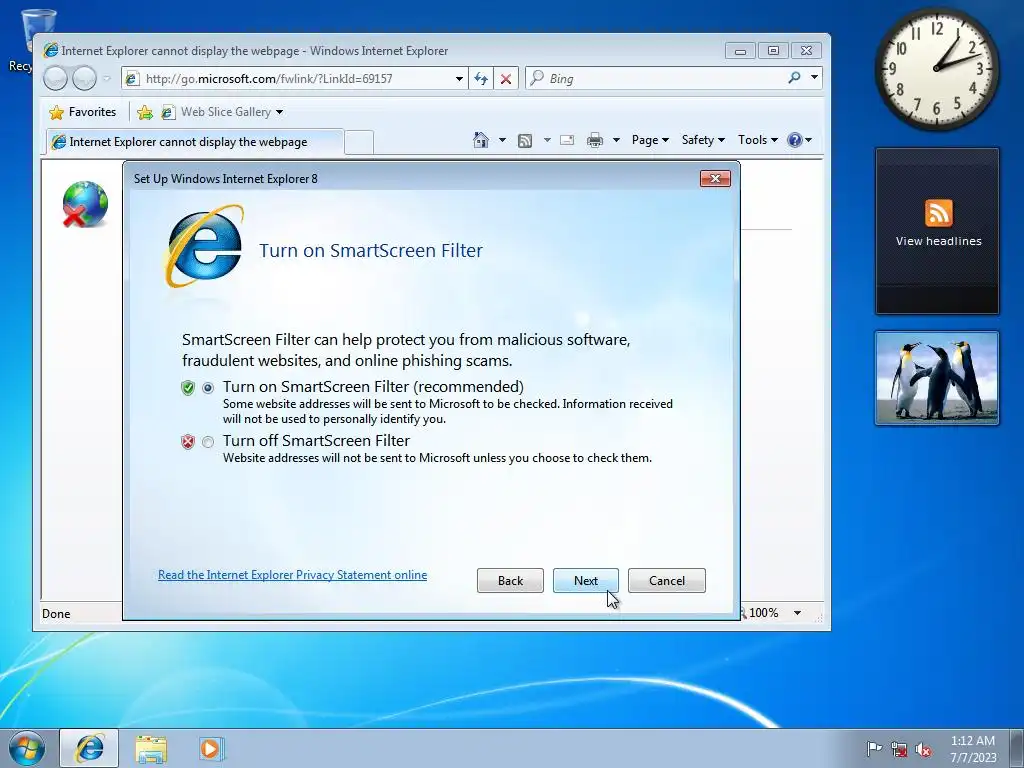Image resolution: width=1024 pixels, height=768 pixels.
Task: Click the search magnifier icon
Action: point(794,78)
